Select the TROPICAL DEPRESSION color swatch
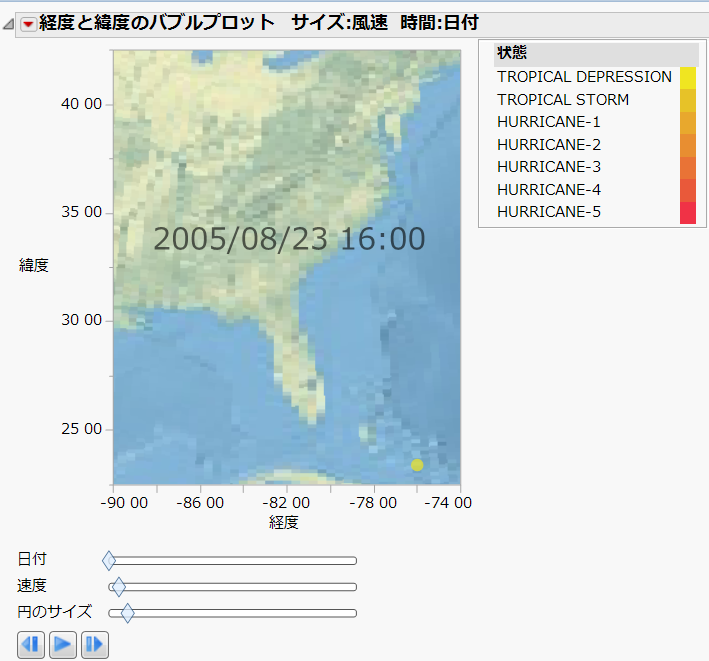 [x=687, y=78]
